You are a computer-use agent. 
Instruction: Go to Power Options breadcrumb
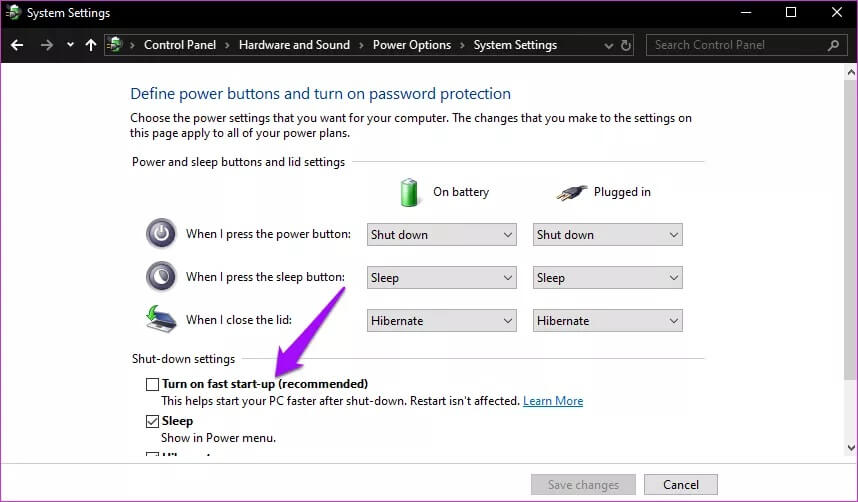(x=411, y=45)
